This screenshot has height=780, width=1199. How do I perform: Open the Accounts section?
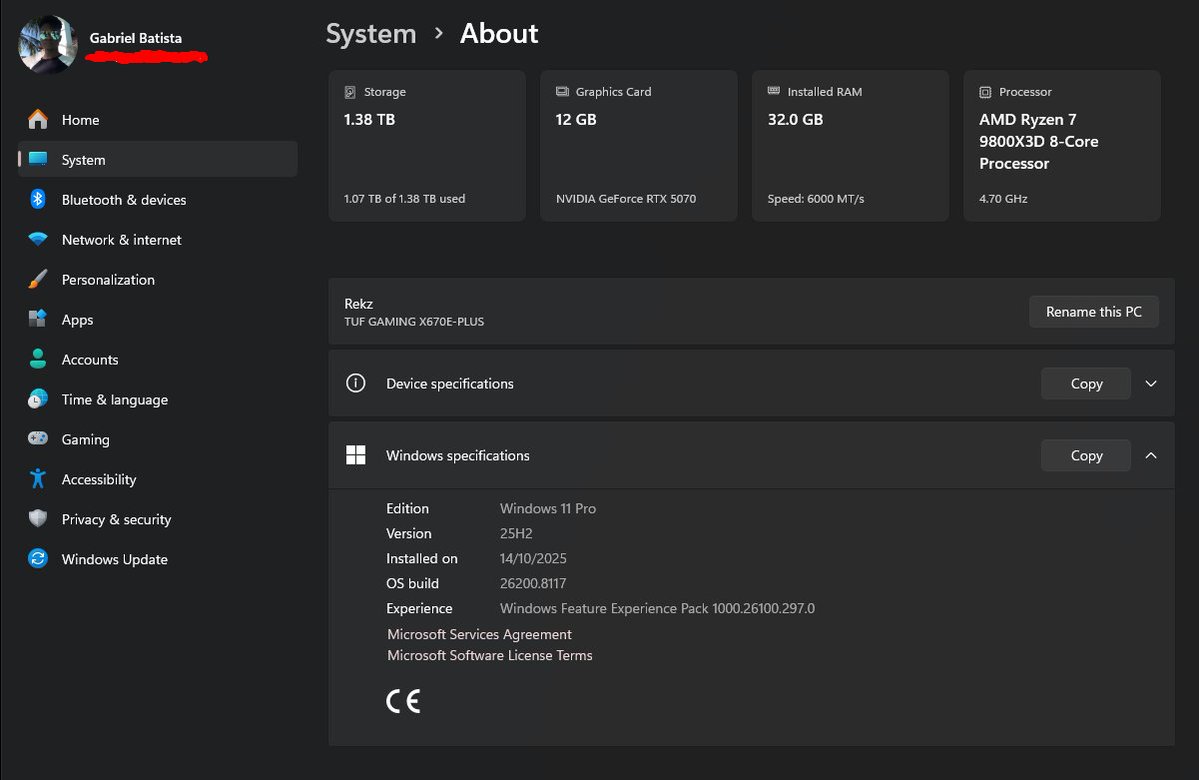tap(158, 359)
